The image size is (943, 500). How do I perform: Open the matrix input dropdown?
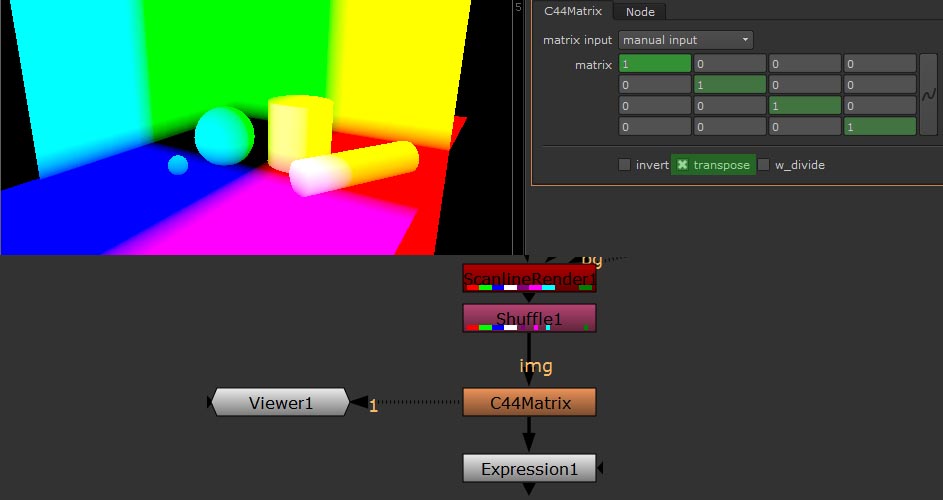click(x=685, y=40)
